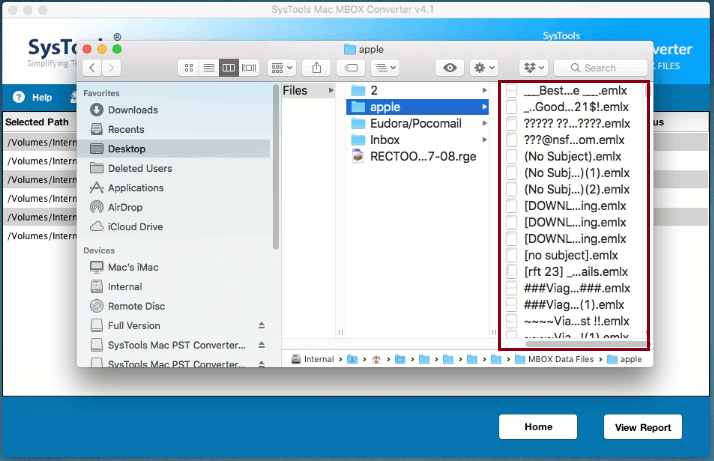Expand the folder named 2

pos(484,91)
